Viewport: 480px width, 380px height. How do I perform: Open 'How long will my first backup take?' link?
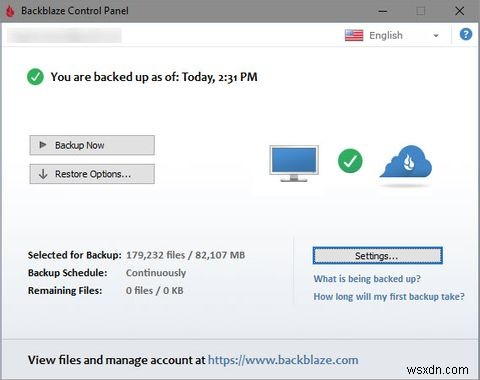coord(389,296)
